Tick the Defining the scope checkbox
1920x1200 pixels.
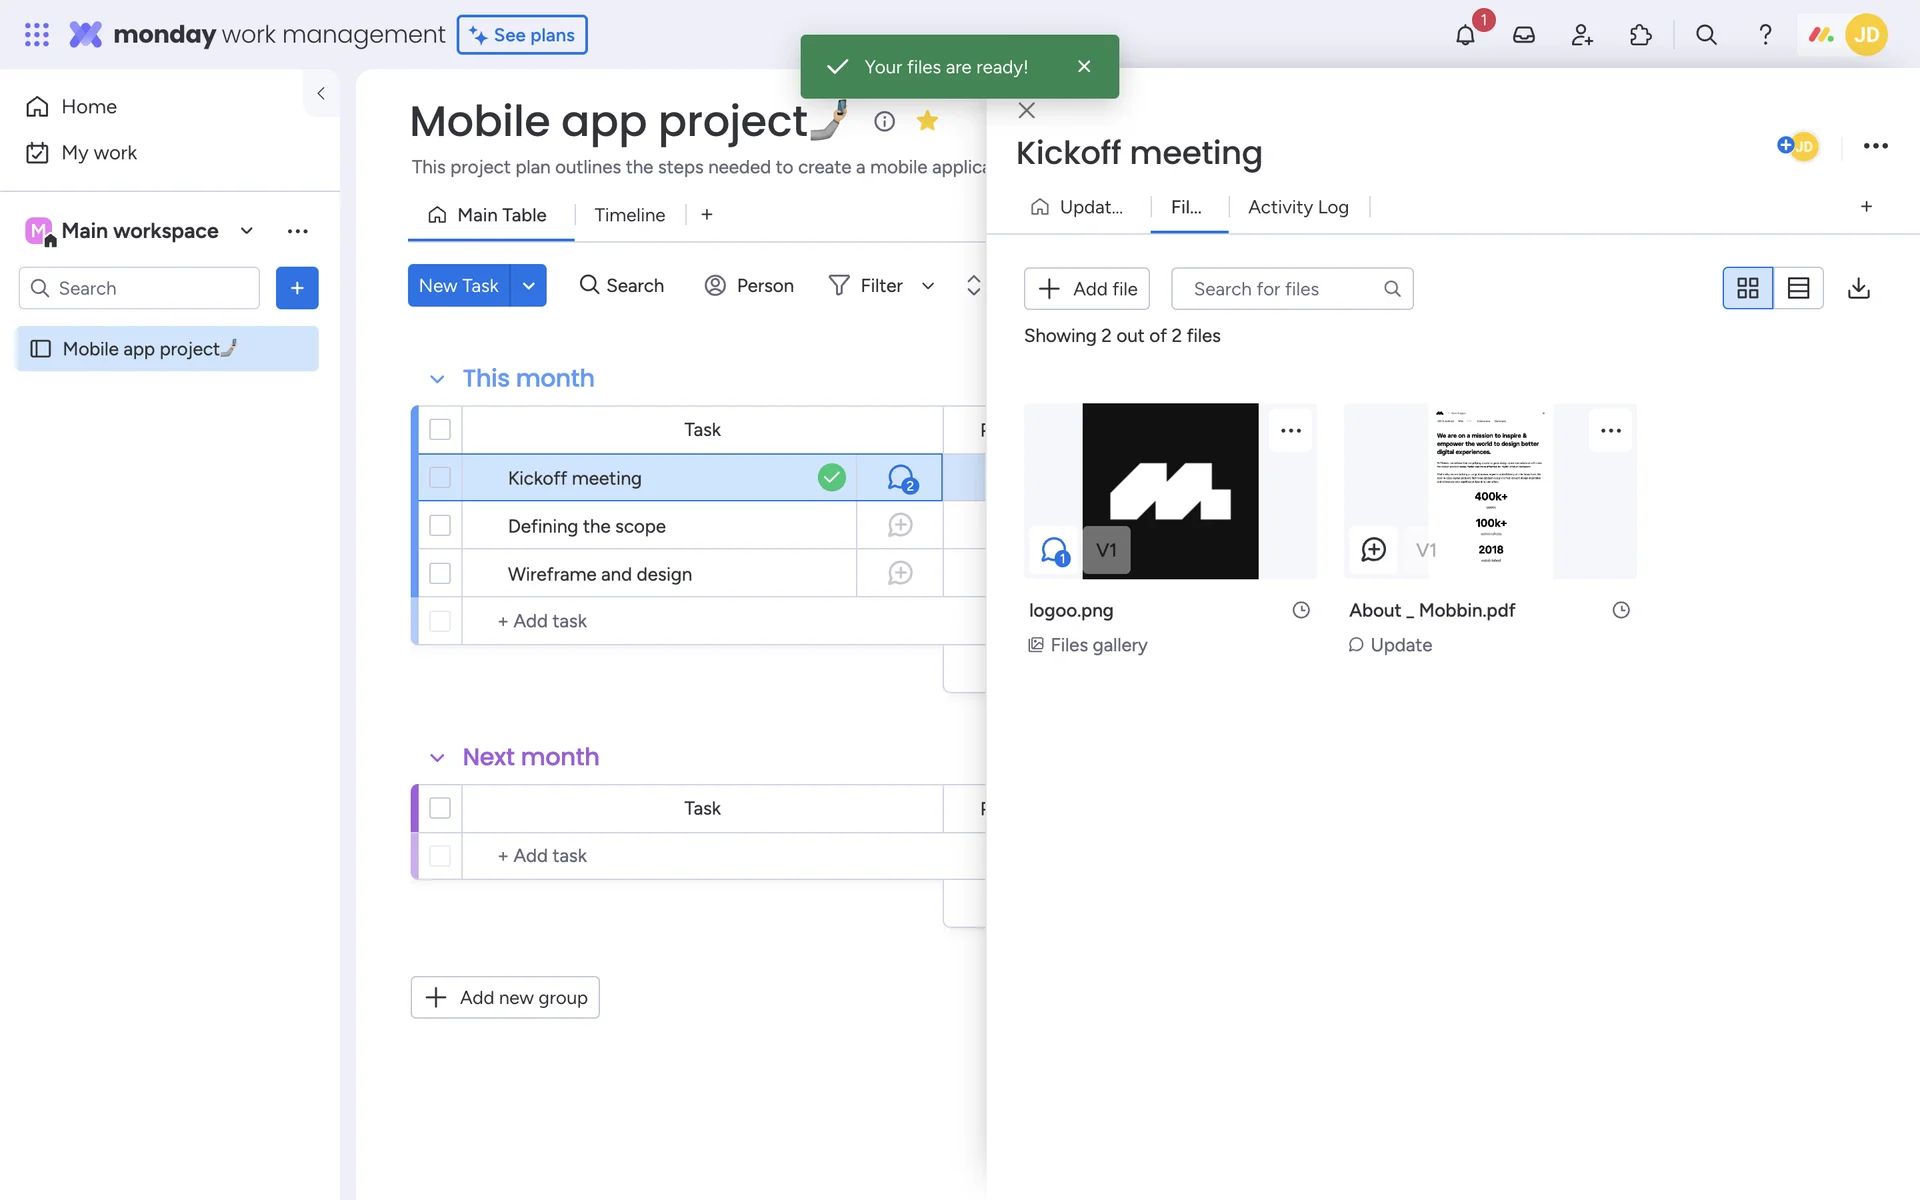click(440, 526)
